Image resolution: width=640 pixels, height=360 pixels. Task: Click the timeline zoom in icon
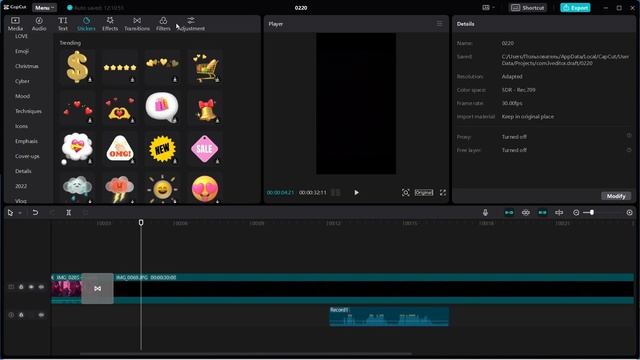(629, 213)
